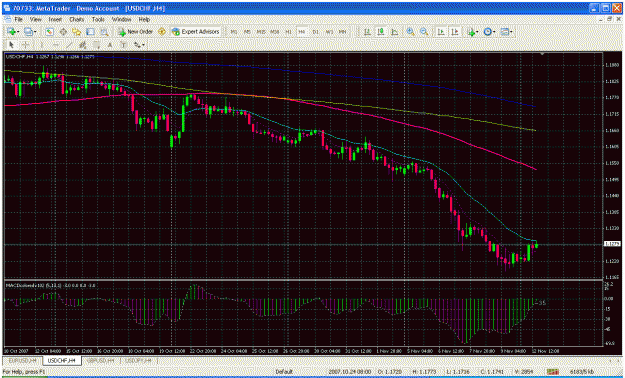Viewport: 625px width, 378px height.
Task: Switch to M1 timeframe
Action: point(234,32)
